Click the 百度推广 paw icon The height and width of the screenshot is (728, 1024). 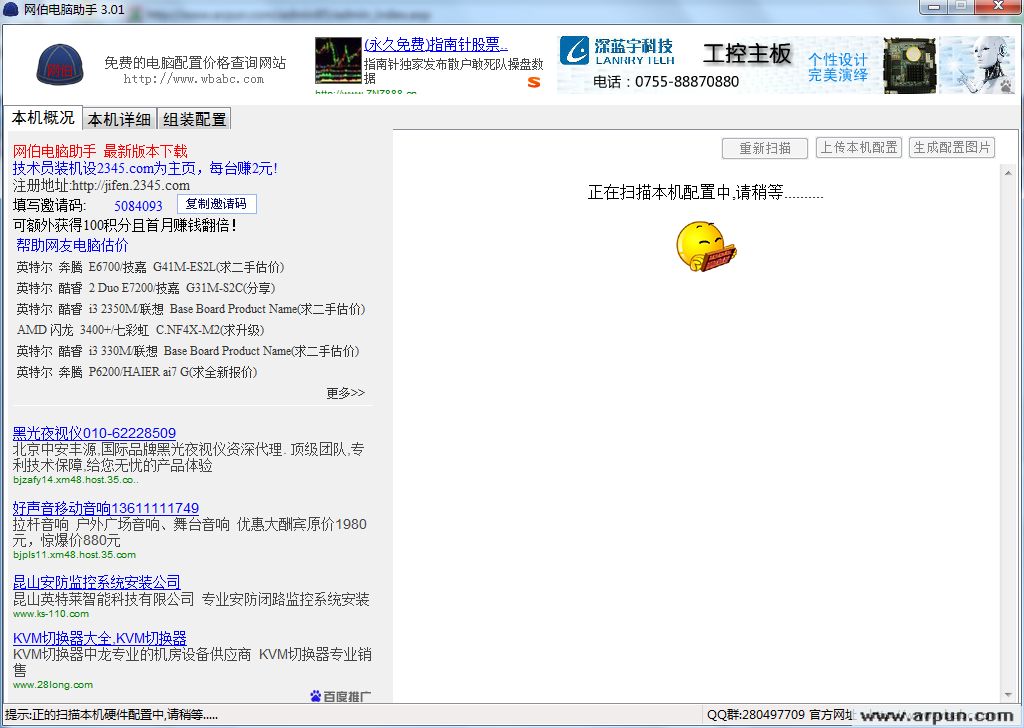click(x=315, y=696)
